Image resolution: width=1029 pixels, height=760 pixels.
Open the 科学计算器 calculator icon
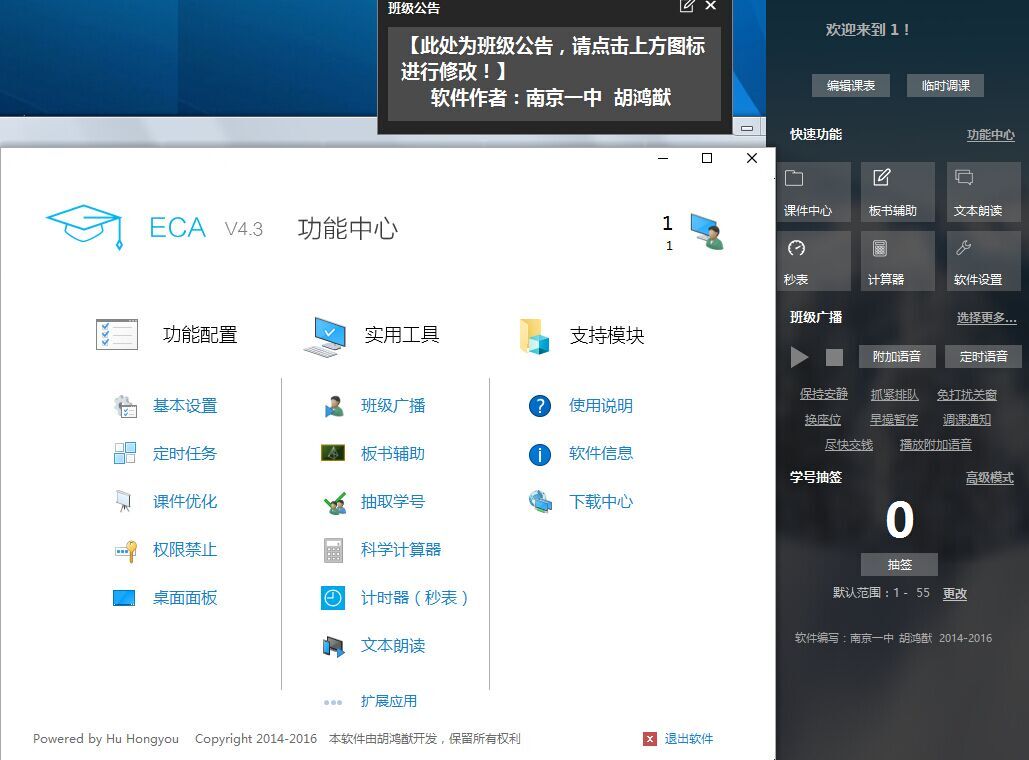pos(333,550)
